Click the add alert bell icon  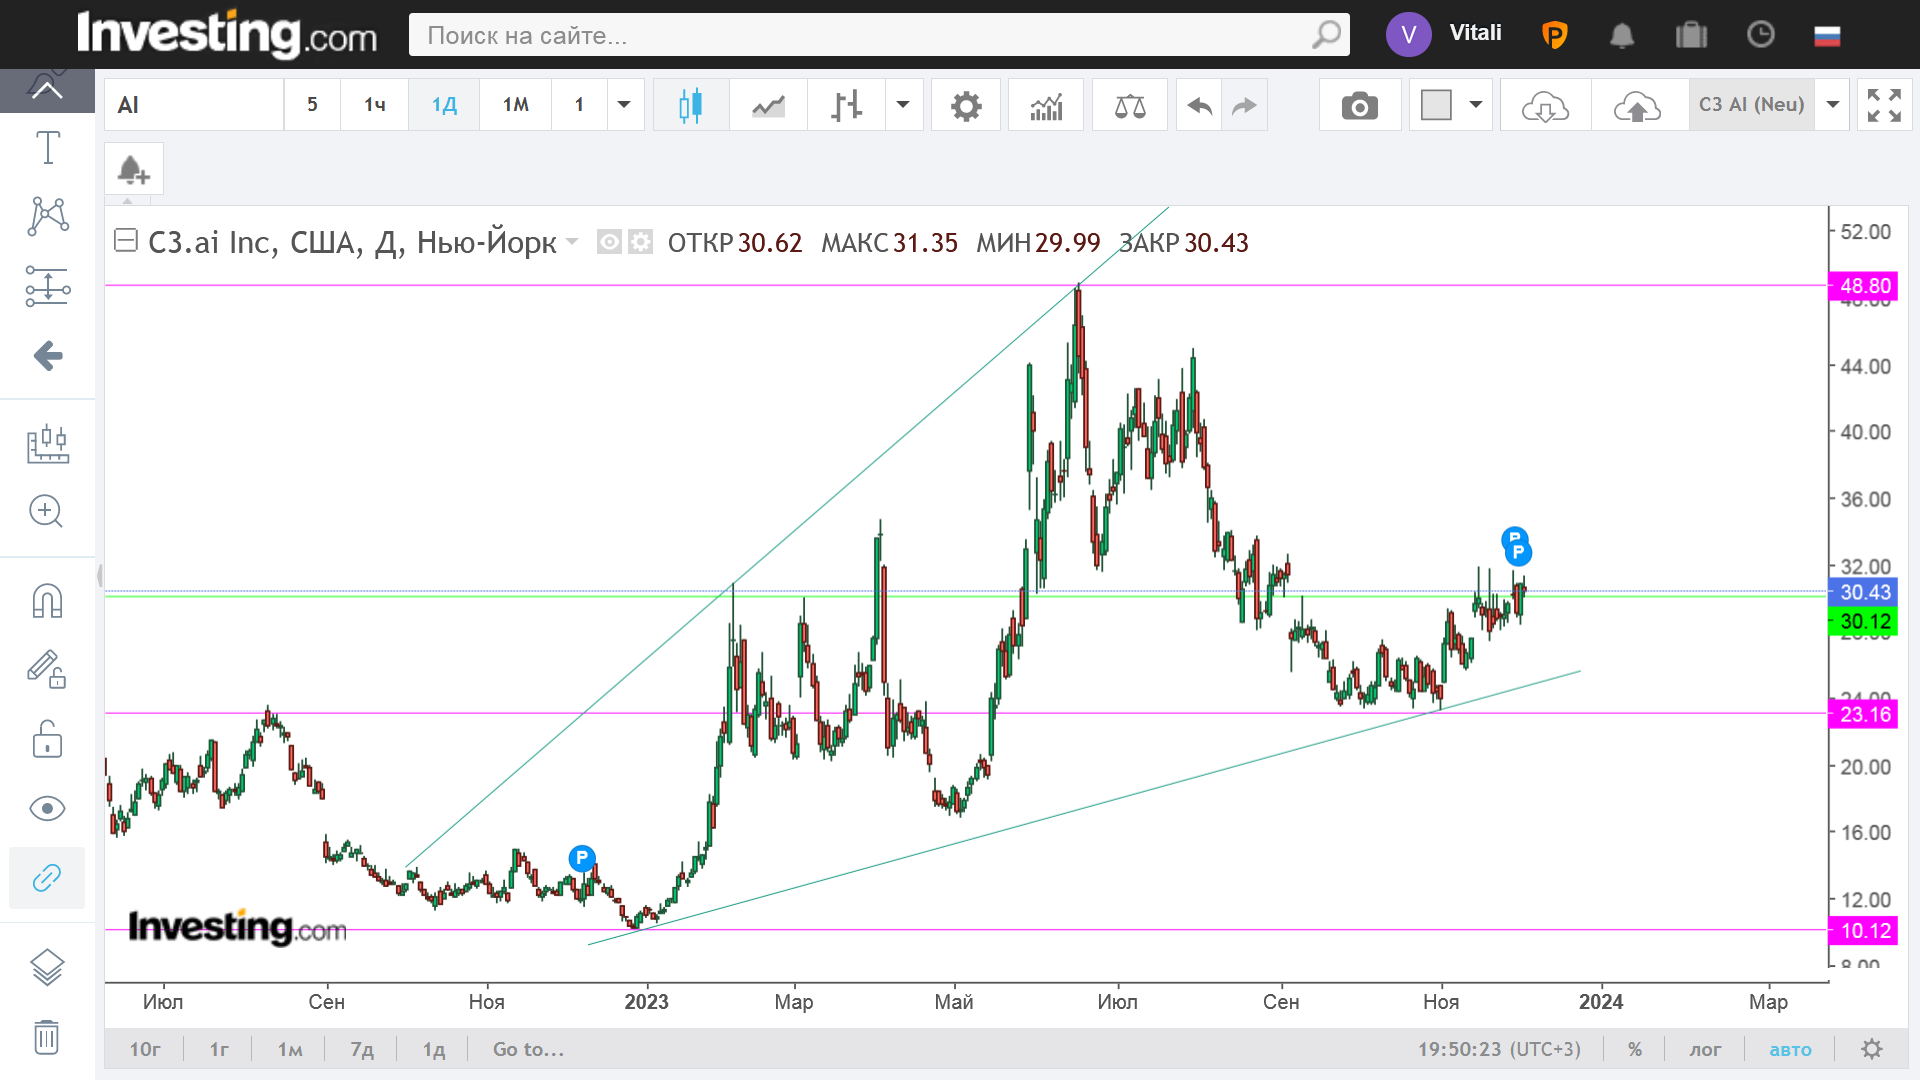point(133,170)
